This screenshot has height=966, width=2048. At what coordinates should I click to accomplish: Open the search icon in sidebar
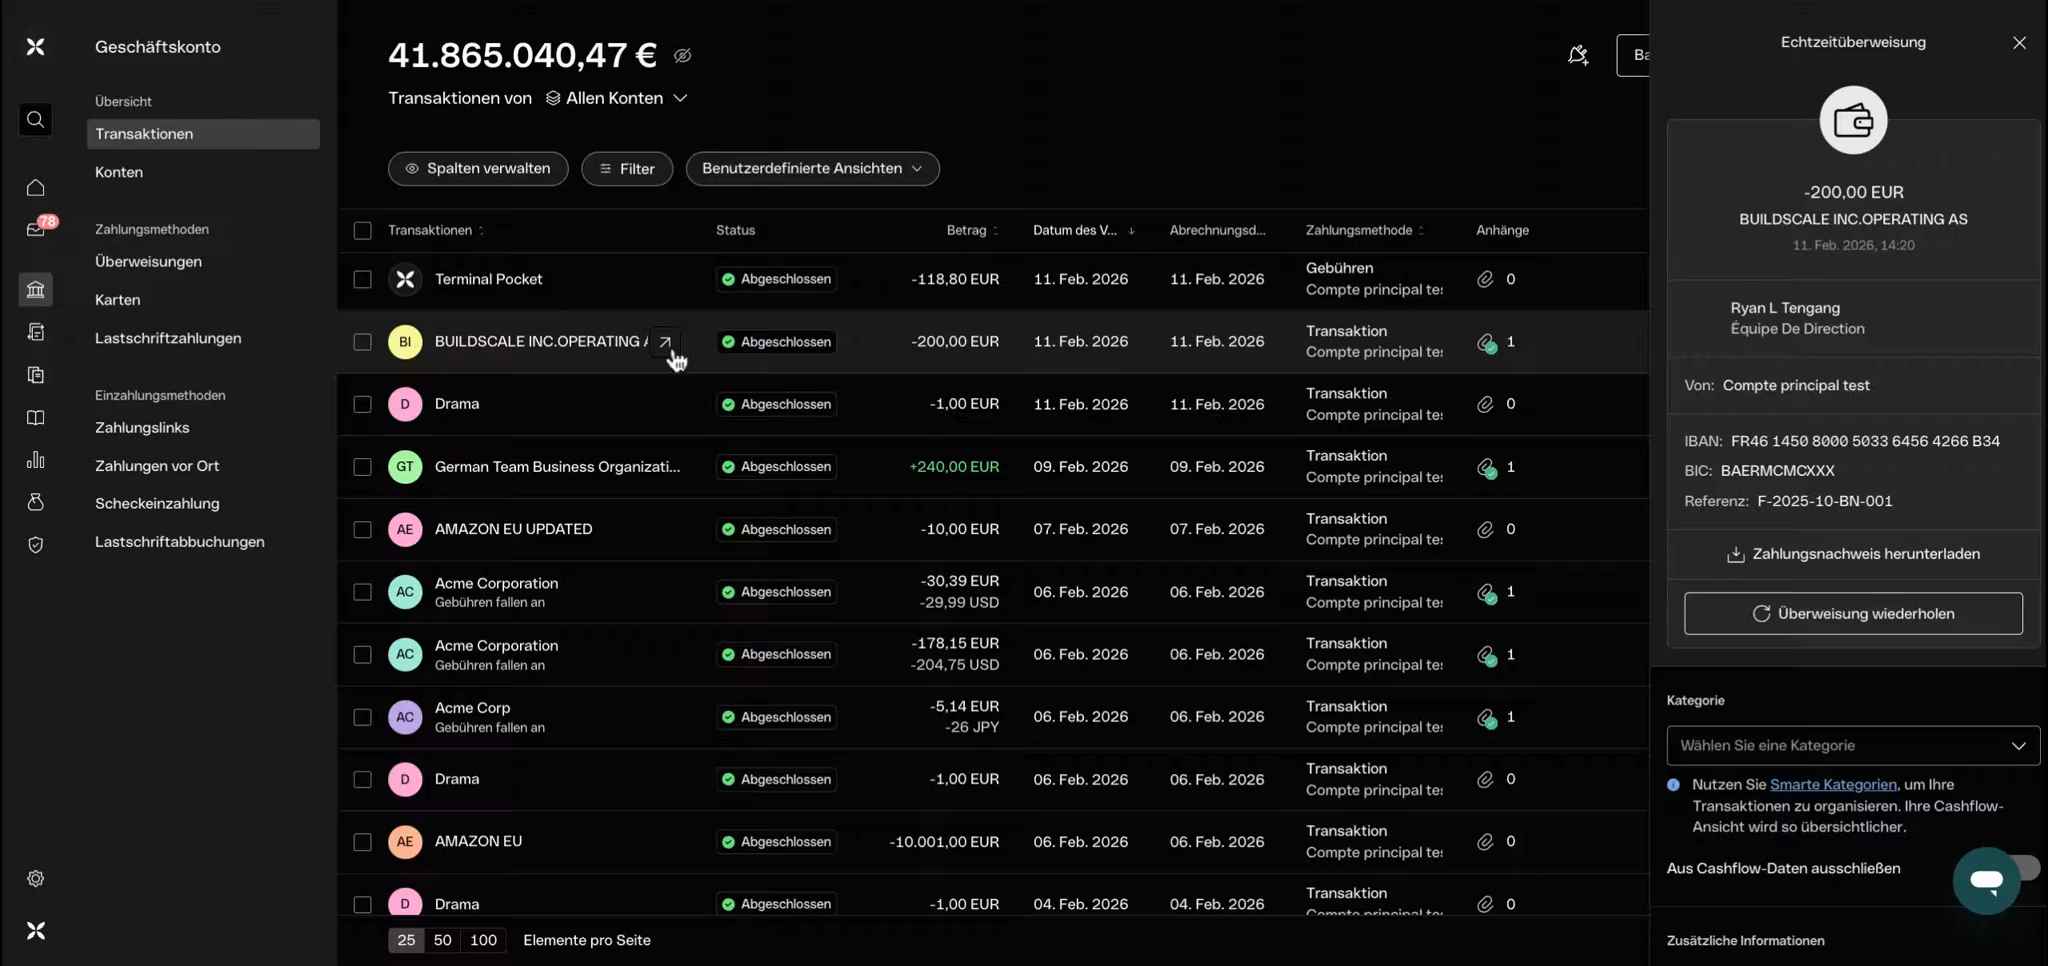point(36,120)
